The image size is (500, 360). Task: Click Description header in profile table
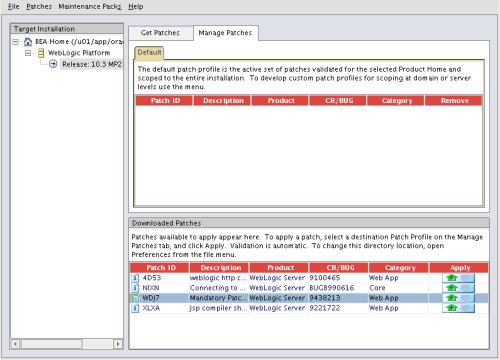[x=223, y=101]
